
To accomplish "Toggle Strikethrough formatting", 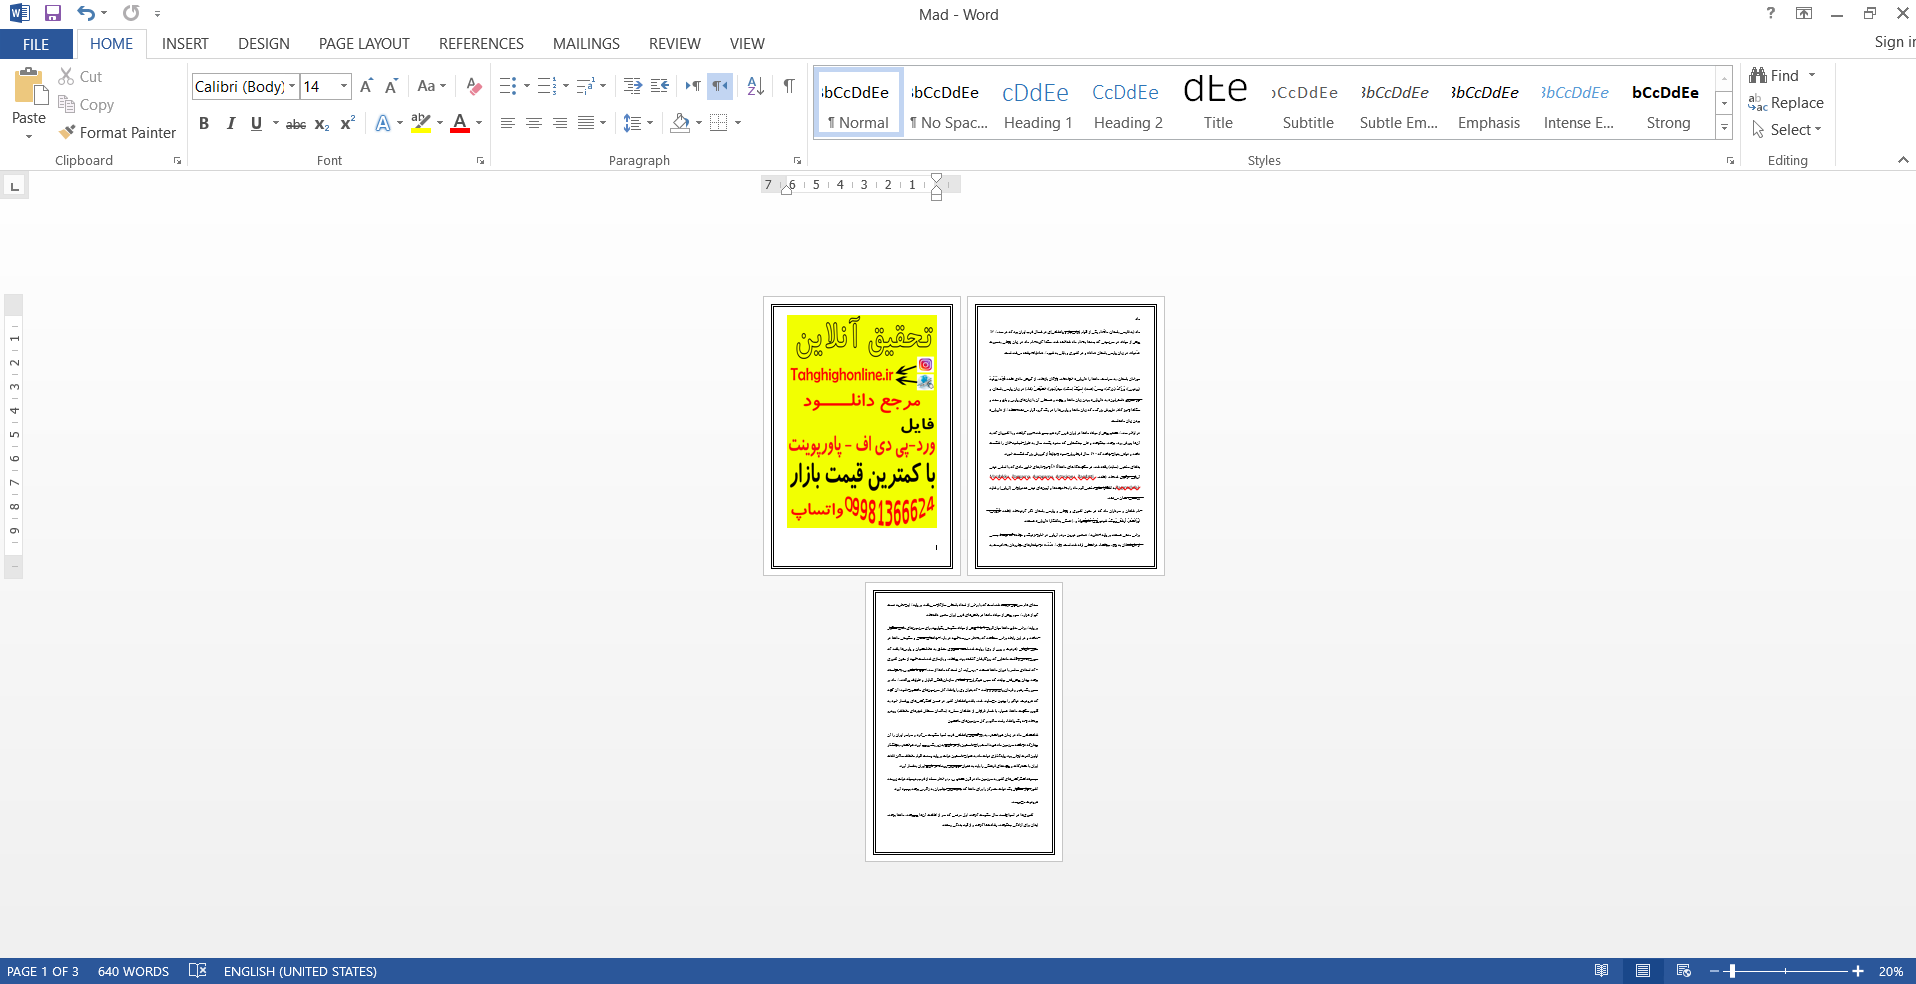I will tap(296, 123).
